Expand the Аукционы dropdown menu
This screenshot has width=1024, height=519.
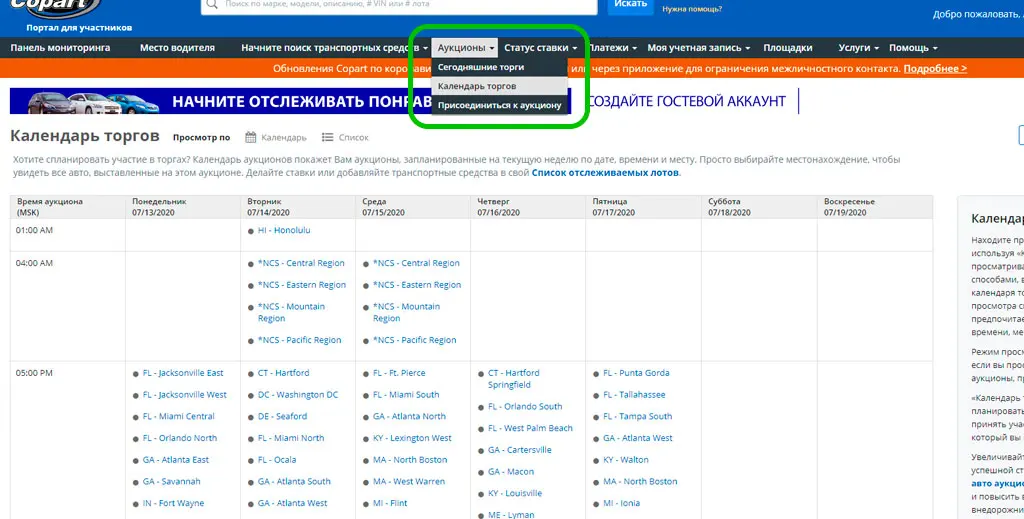coord(466,48)
